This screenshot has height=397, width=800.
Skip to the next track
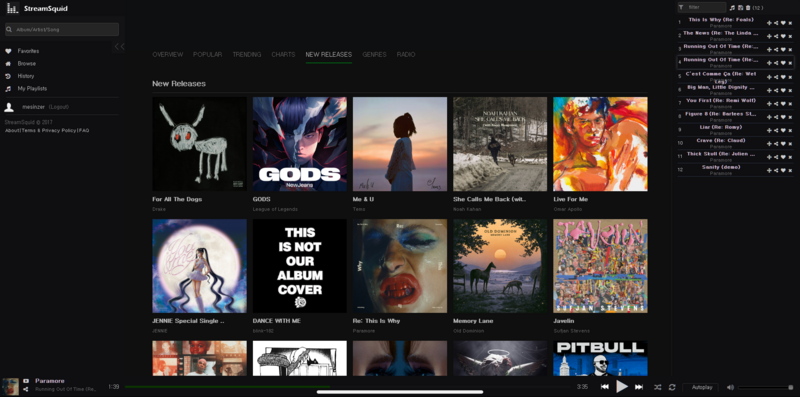coord(638,387)
